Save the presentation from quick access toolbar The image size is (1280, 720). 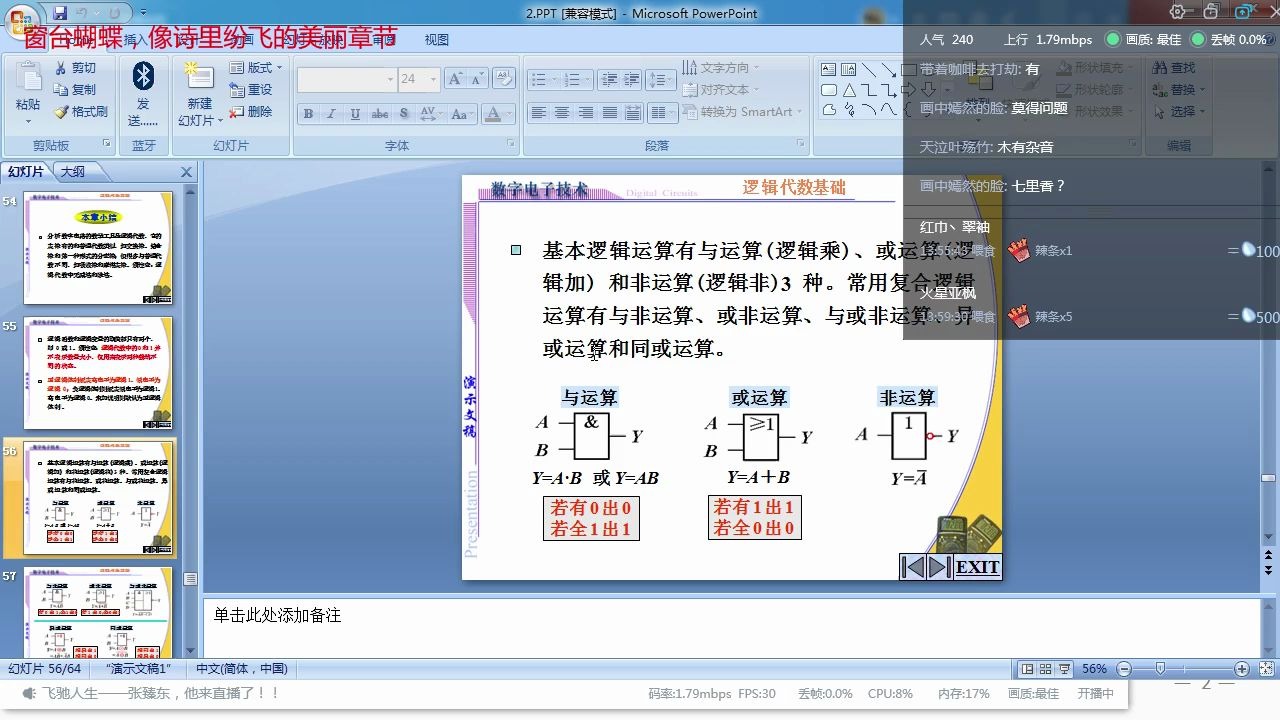(60, 13)
